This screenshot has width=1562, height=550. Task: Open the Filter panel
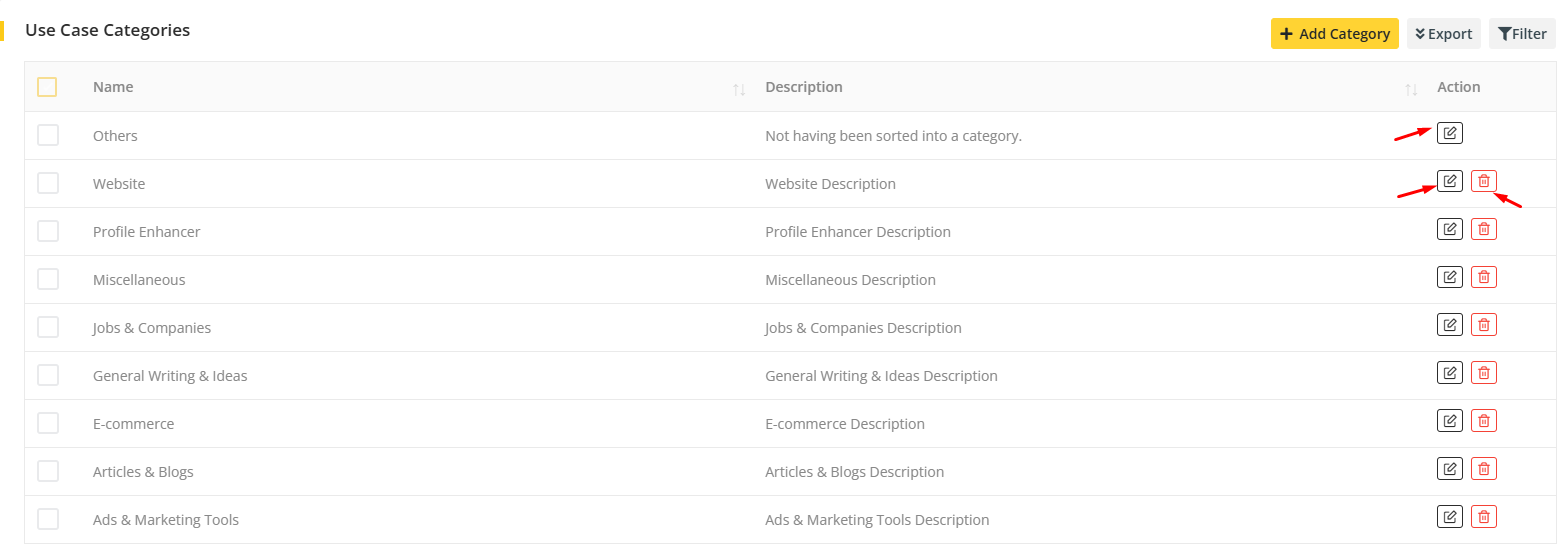click(x=1522, y=34)
